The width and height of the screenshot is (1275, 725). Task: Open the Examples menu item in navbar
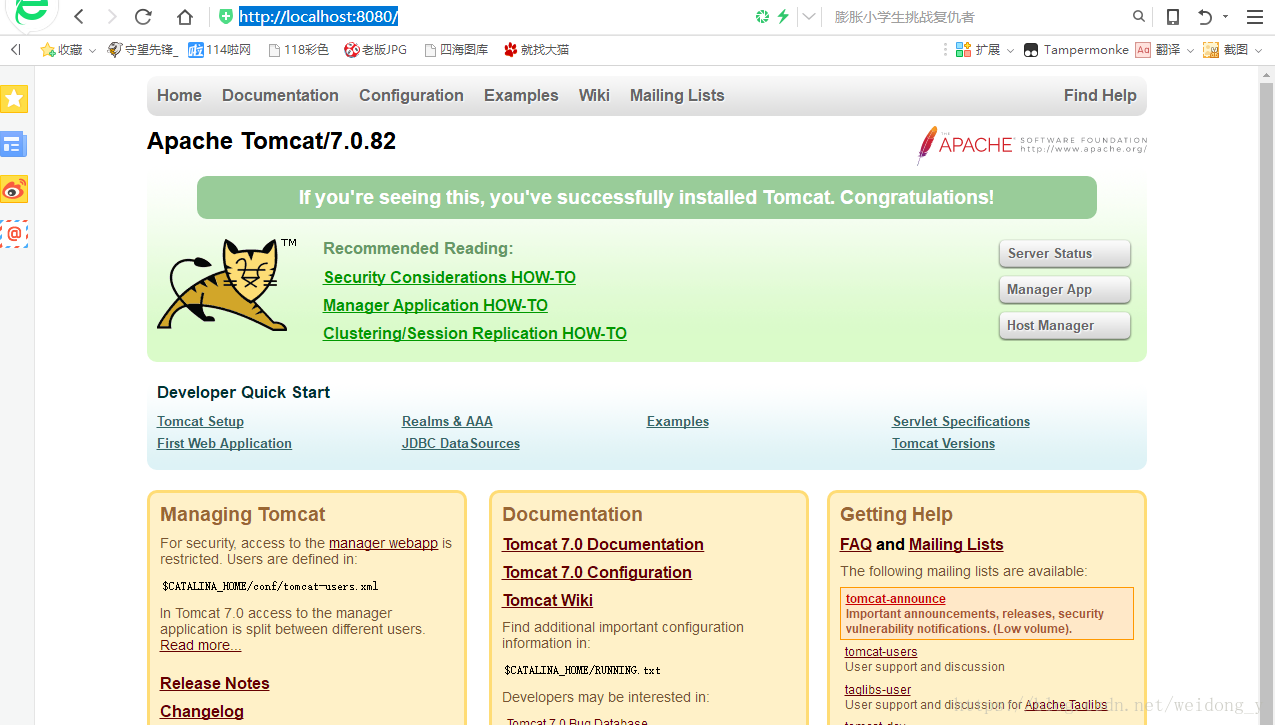pyautogui.click(x=521, y=95)
